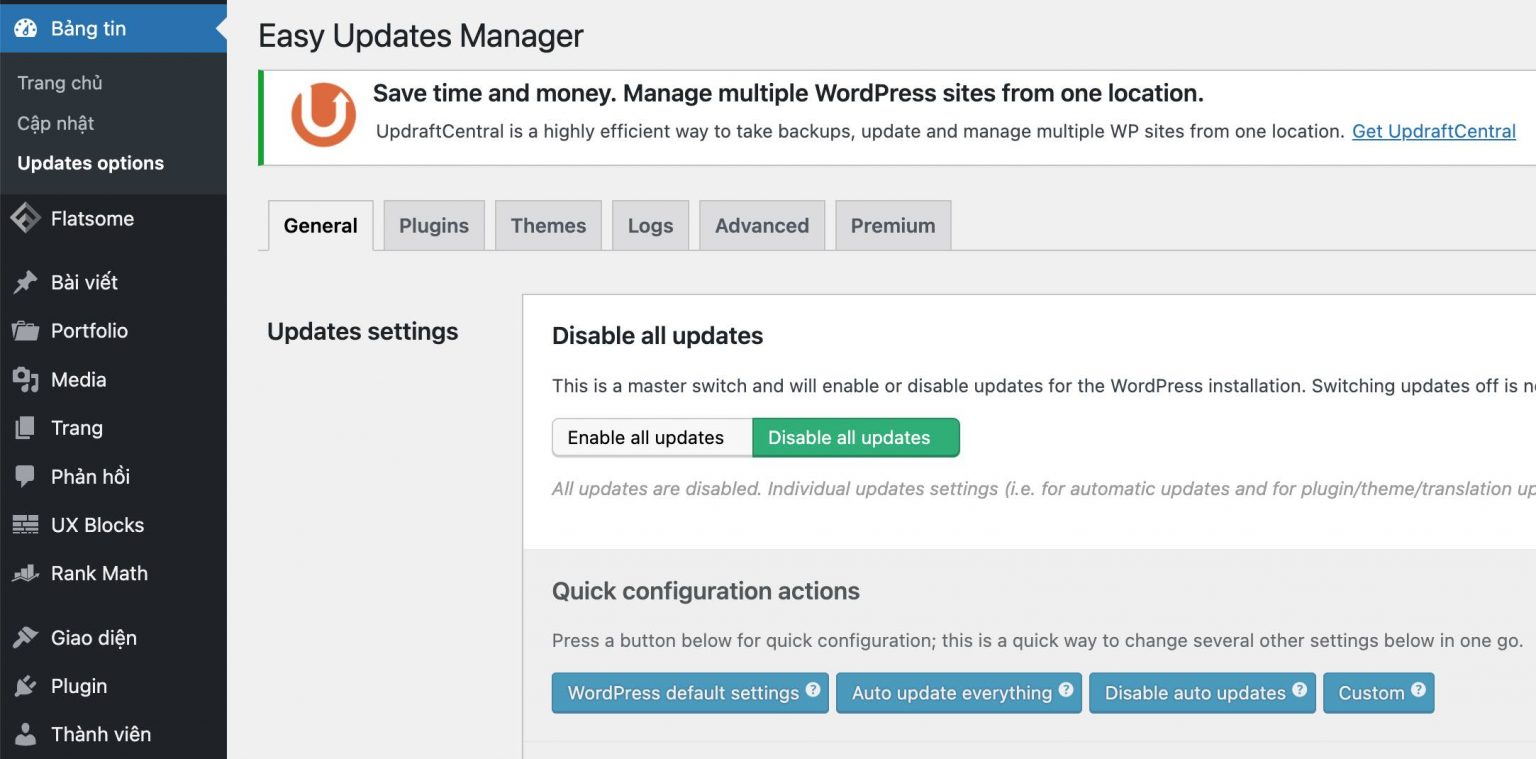Open the Premium tab
The height and width of the screenshot is (759, 1536).
tap(893, 226)
